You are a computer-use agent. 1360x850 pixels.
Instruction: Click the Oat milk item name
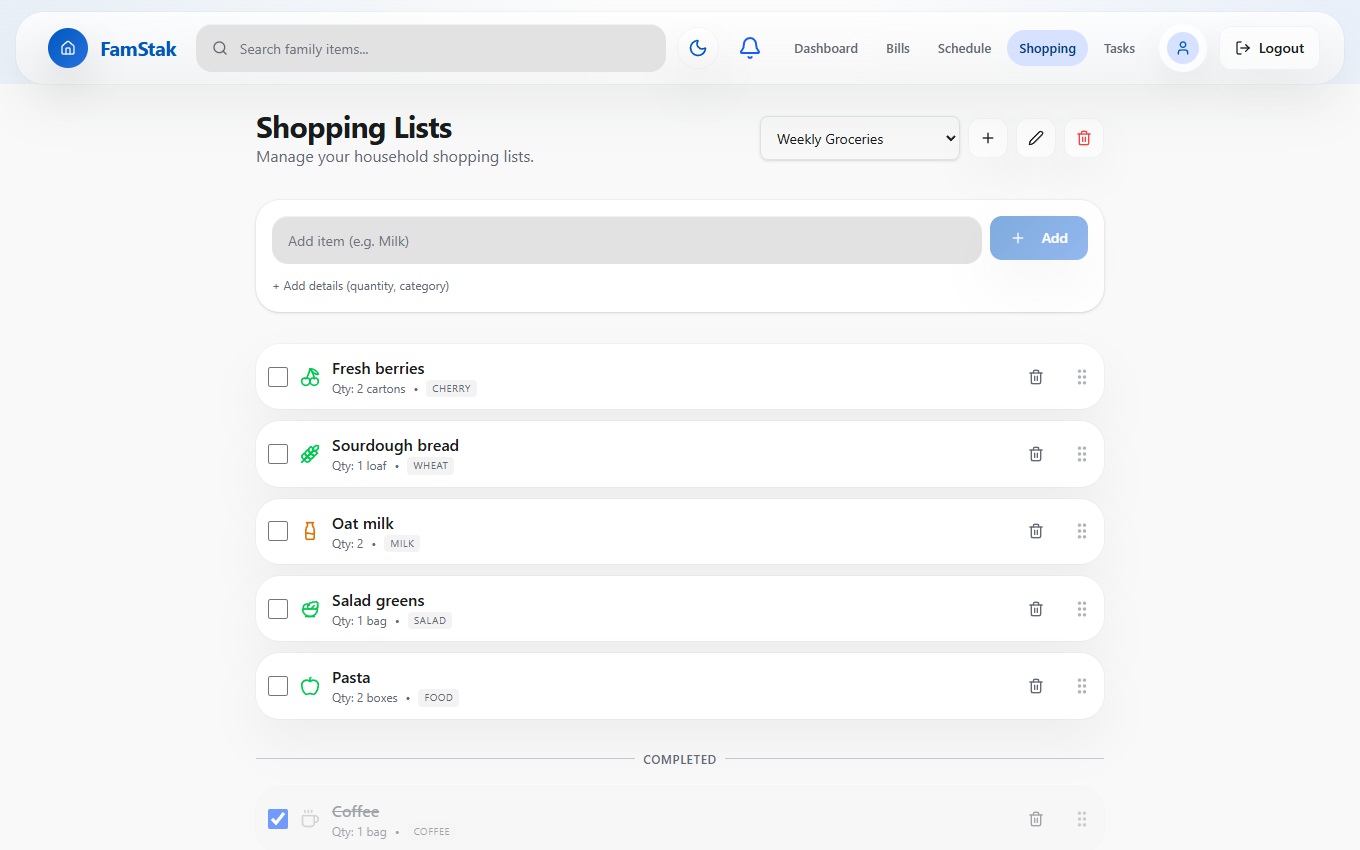[363, 524]
